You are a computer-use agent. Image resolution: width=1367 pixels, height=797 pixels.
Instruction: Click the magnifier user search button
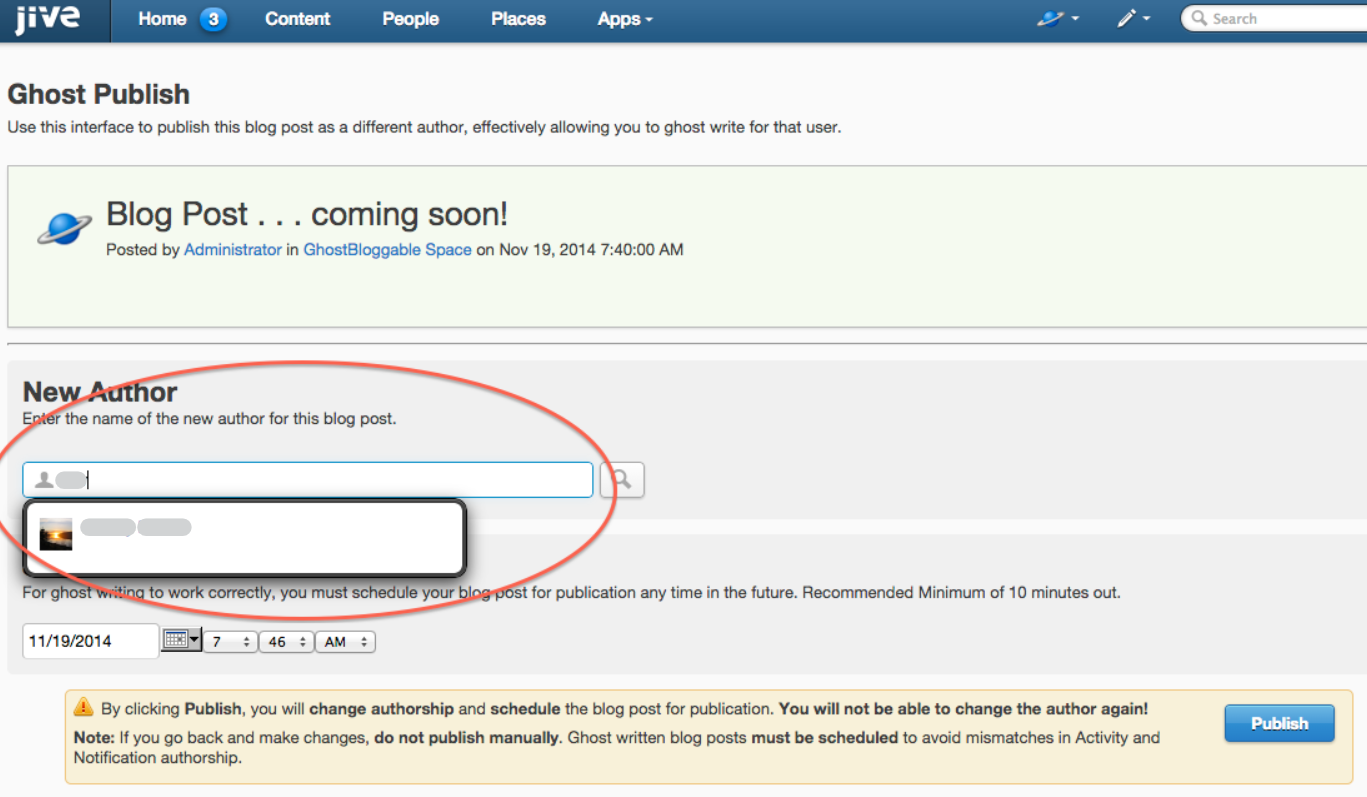tap(622, 480)
